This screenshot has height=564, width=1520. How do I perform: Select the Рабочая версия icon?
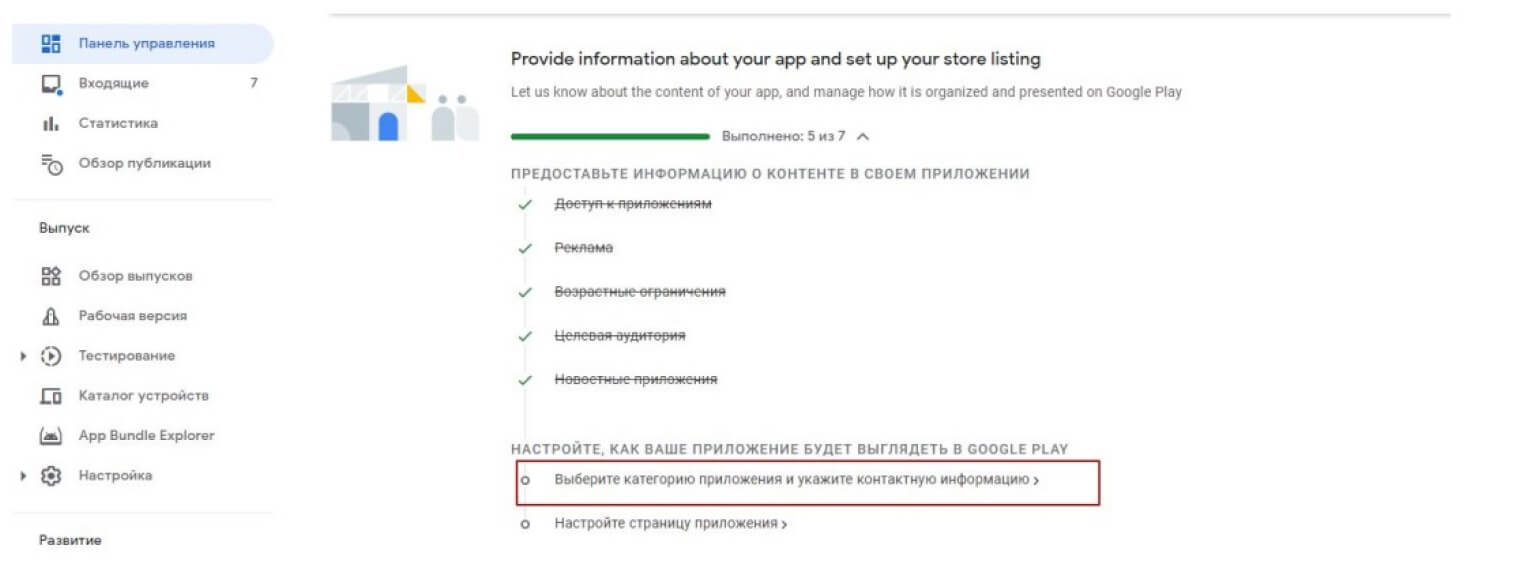pos(51,316)
